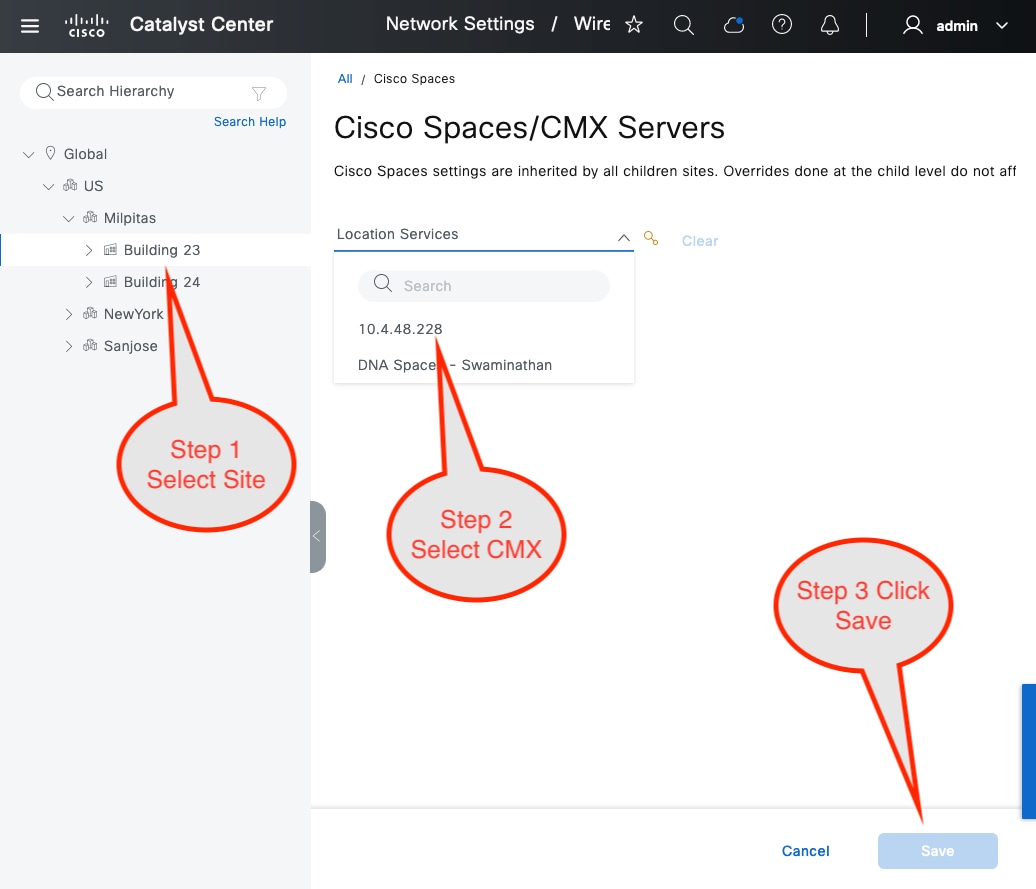
Task: Open the cloud status icon
Action: click(733, 25)
